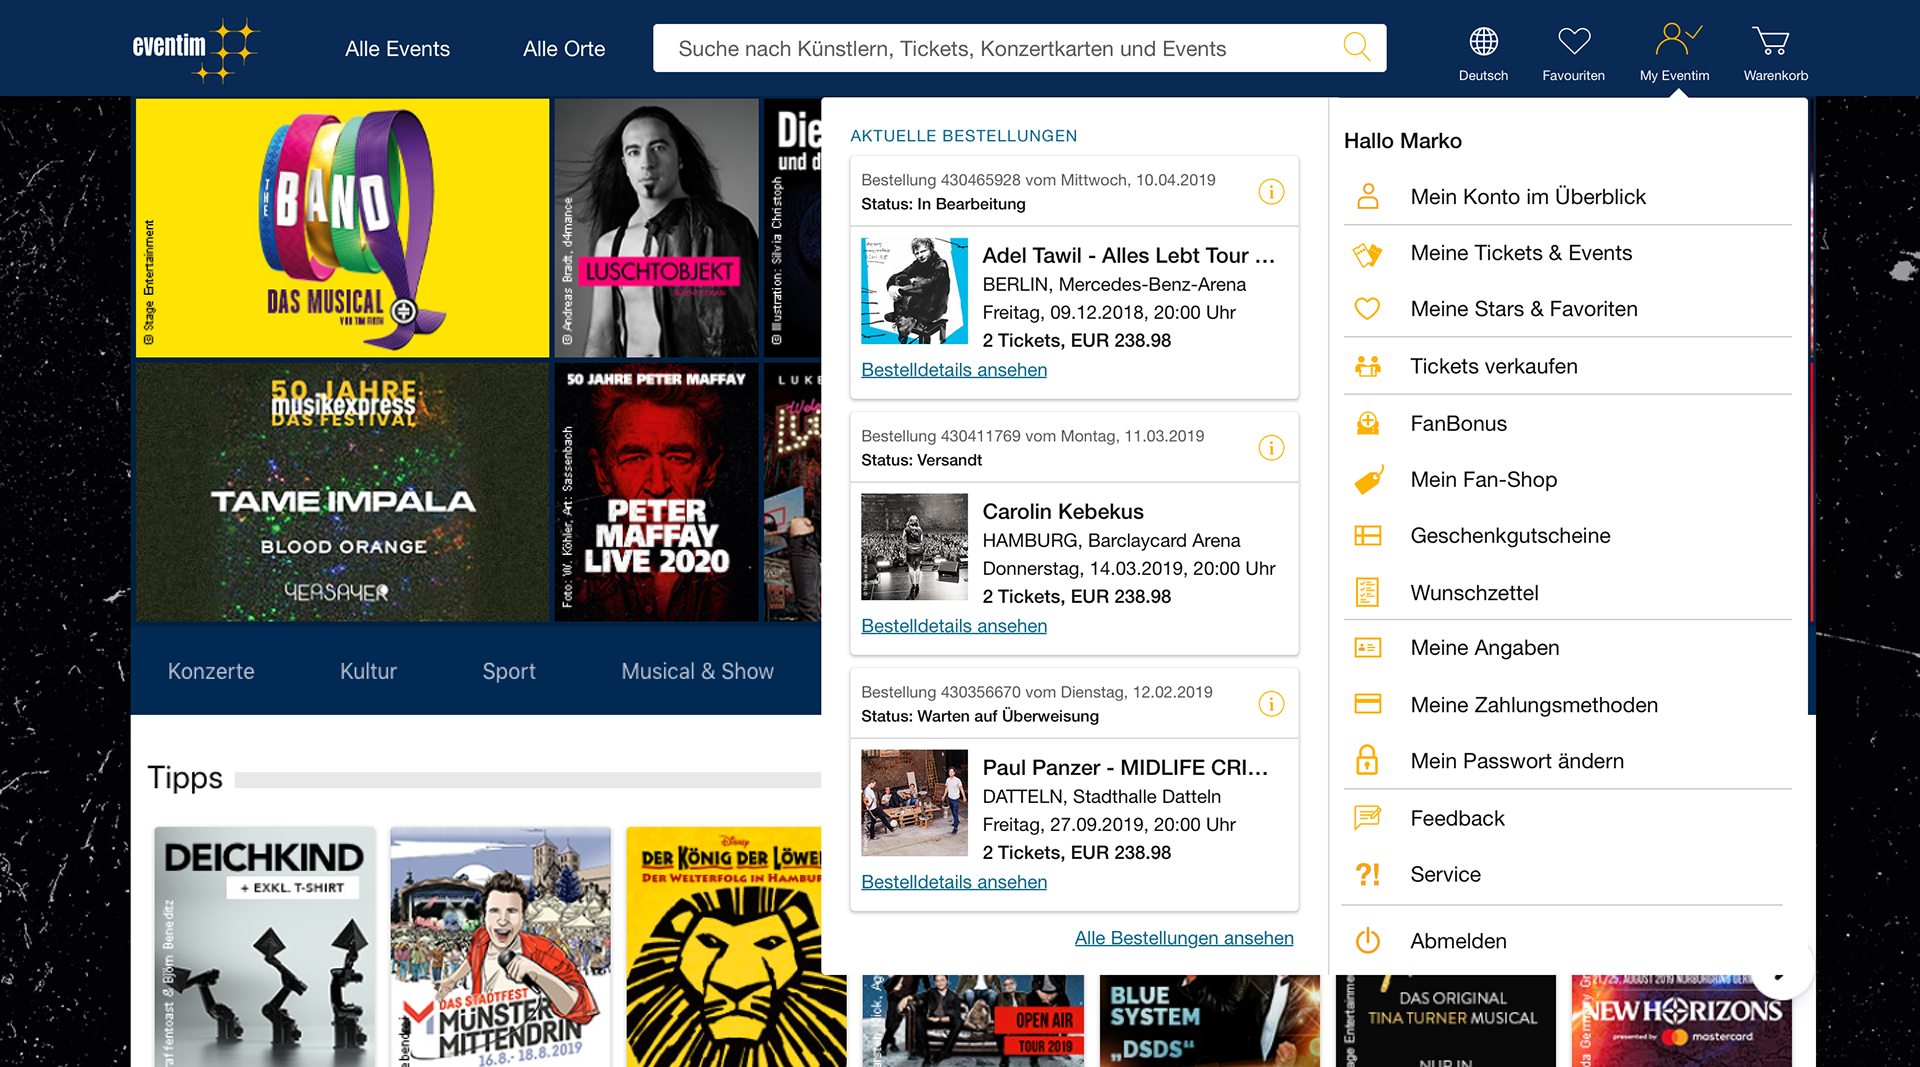Click the eventim logo

coord(195,49)
